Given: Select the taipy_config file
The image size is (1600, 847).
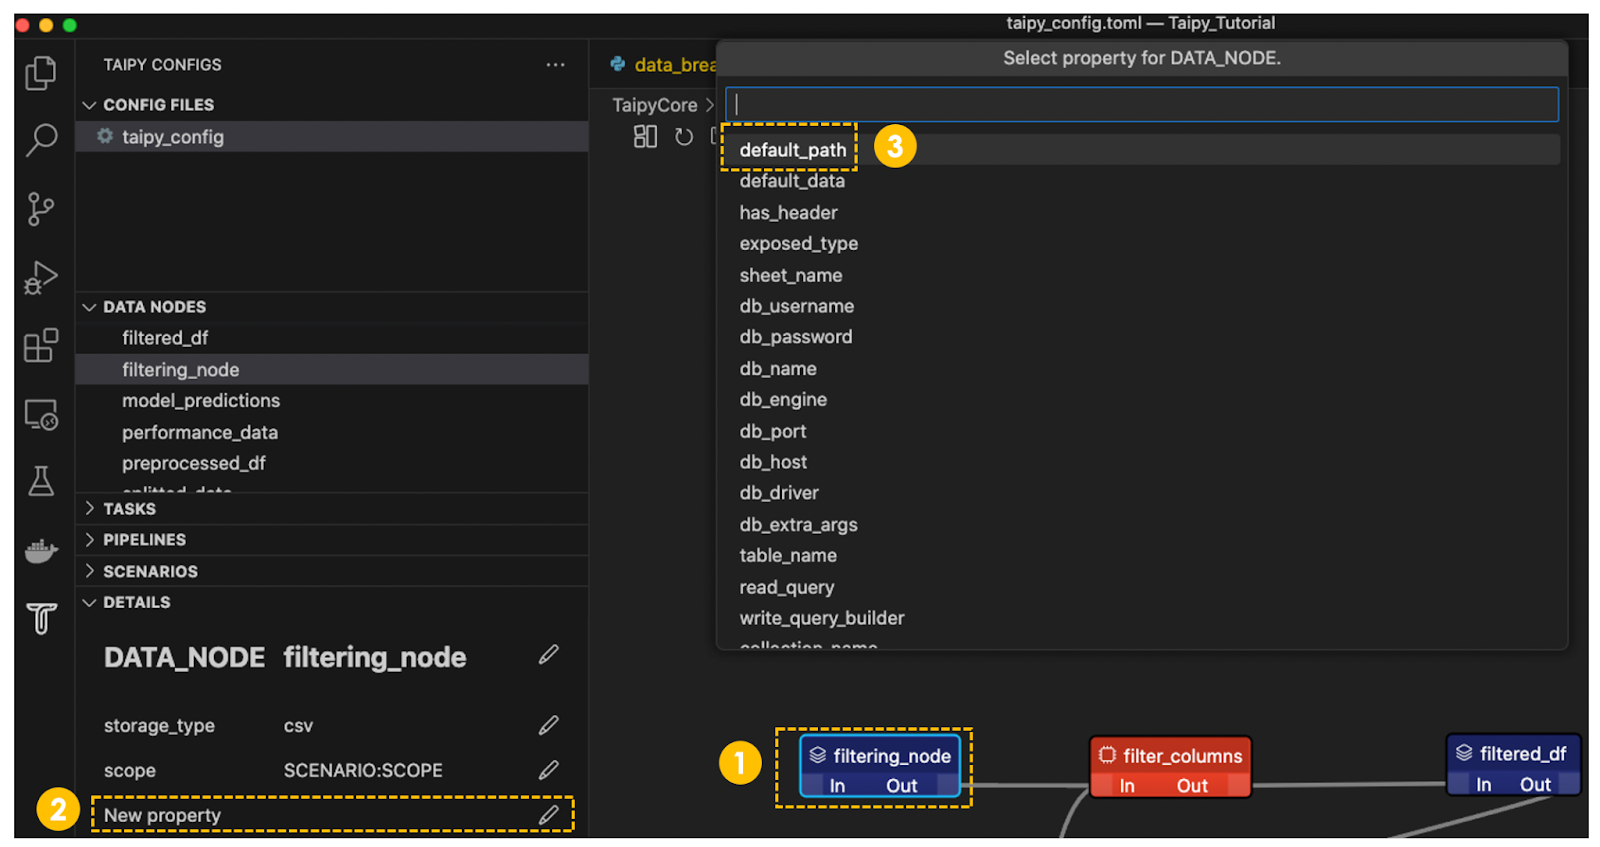Looking at the screenshot, I should point(332,137).
